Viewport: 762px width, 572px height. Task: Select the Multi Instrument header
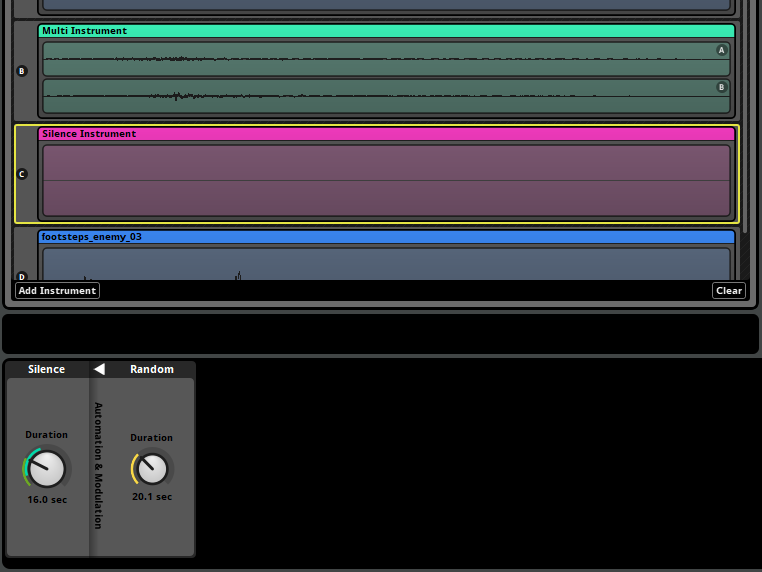[386, 31]
